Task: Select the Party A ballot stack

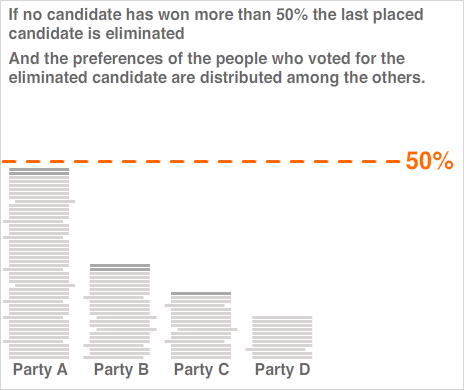Action: pyautogui.click(x=39, y=263)
